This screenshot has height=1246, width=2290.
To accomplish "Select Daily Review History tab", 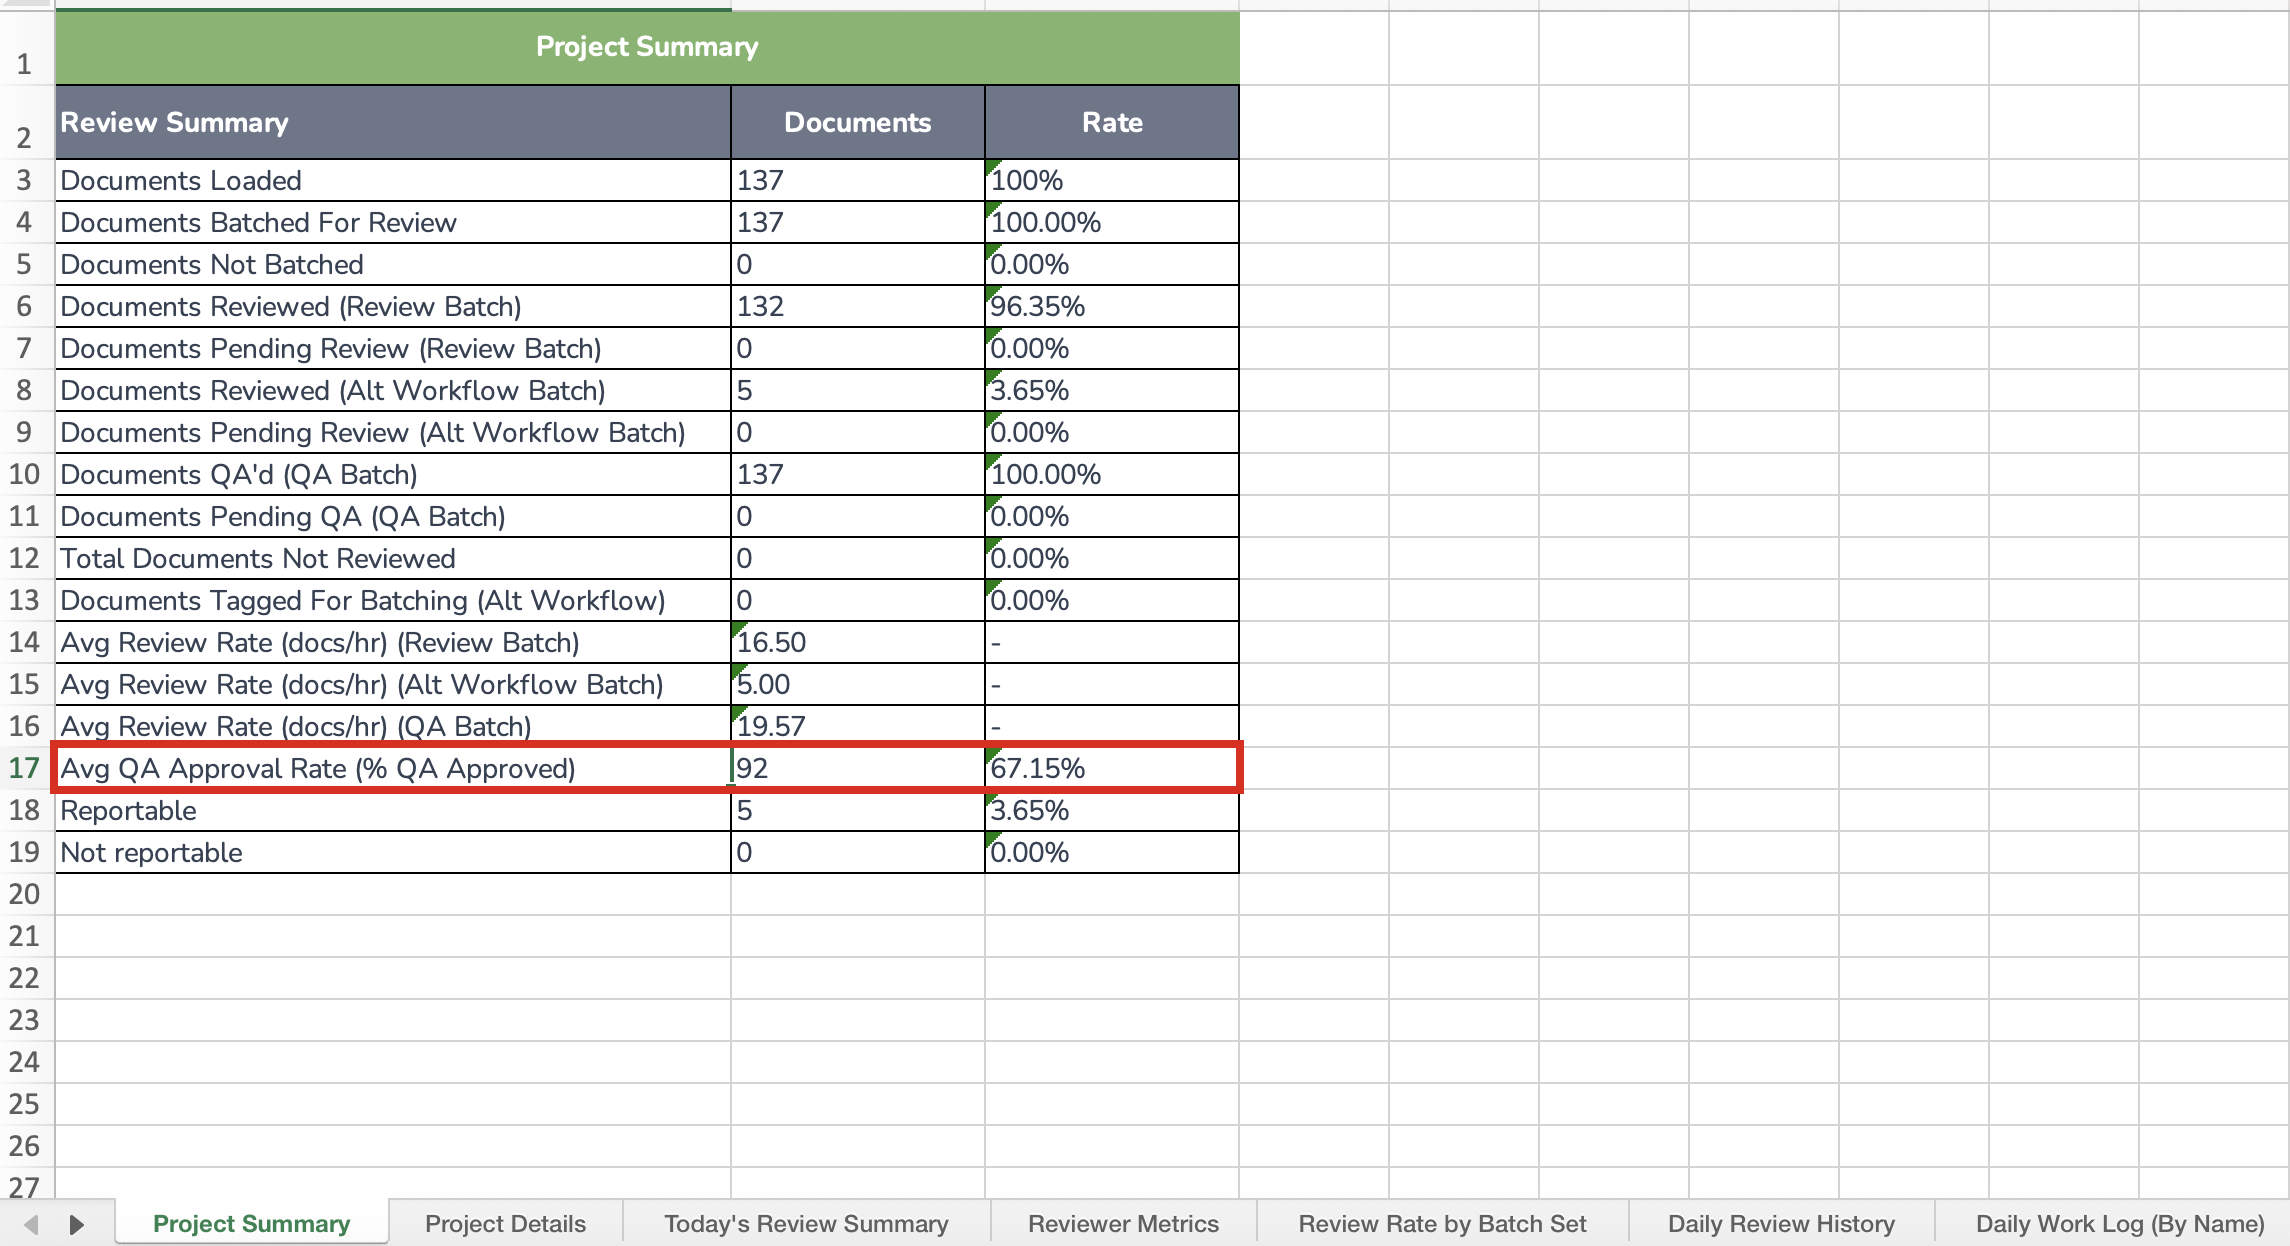I will [x=1781, y=1223].
